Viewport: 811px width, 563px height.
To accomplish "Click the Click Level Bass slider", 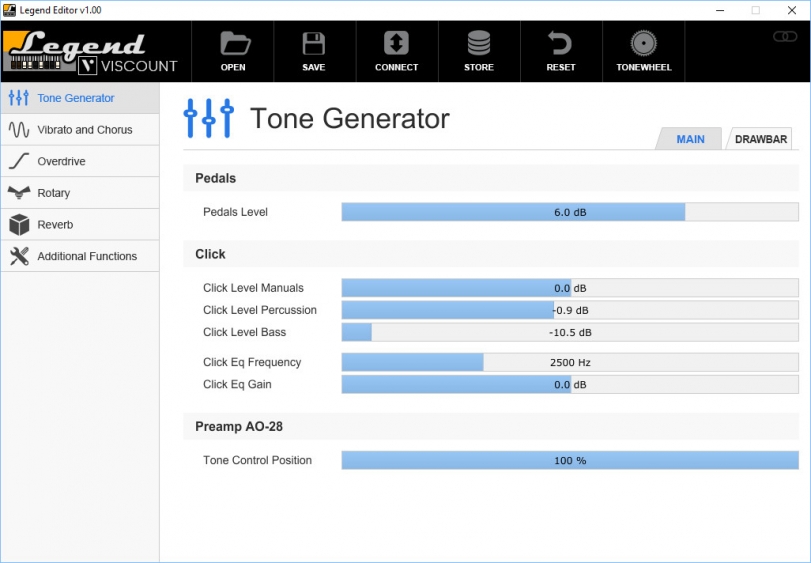I will pos(570,332).
